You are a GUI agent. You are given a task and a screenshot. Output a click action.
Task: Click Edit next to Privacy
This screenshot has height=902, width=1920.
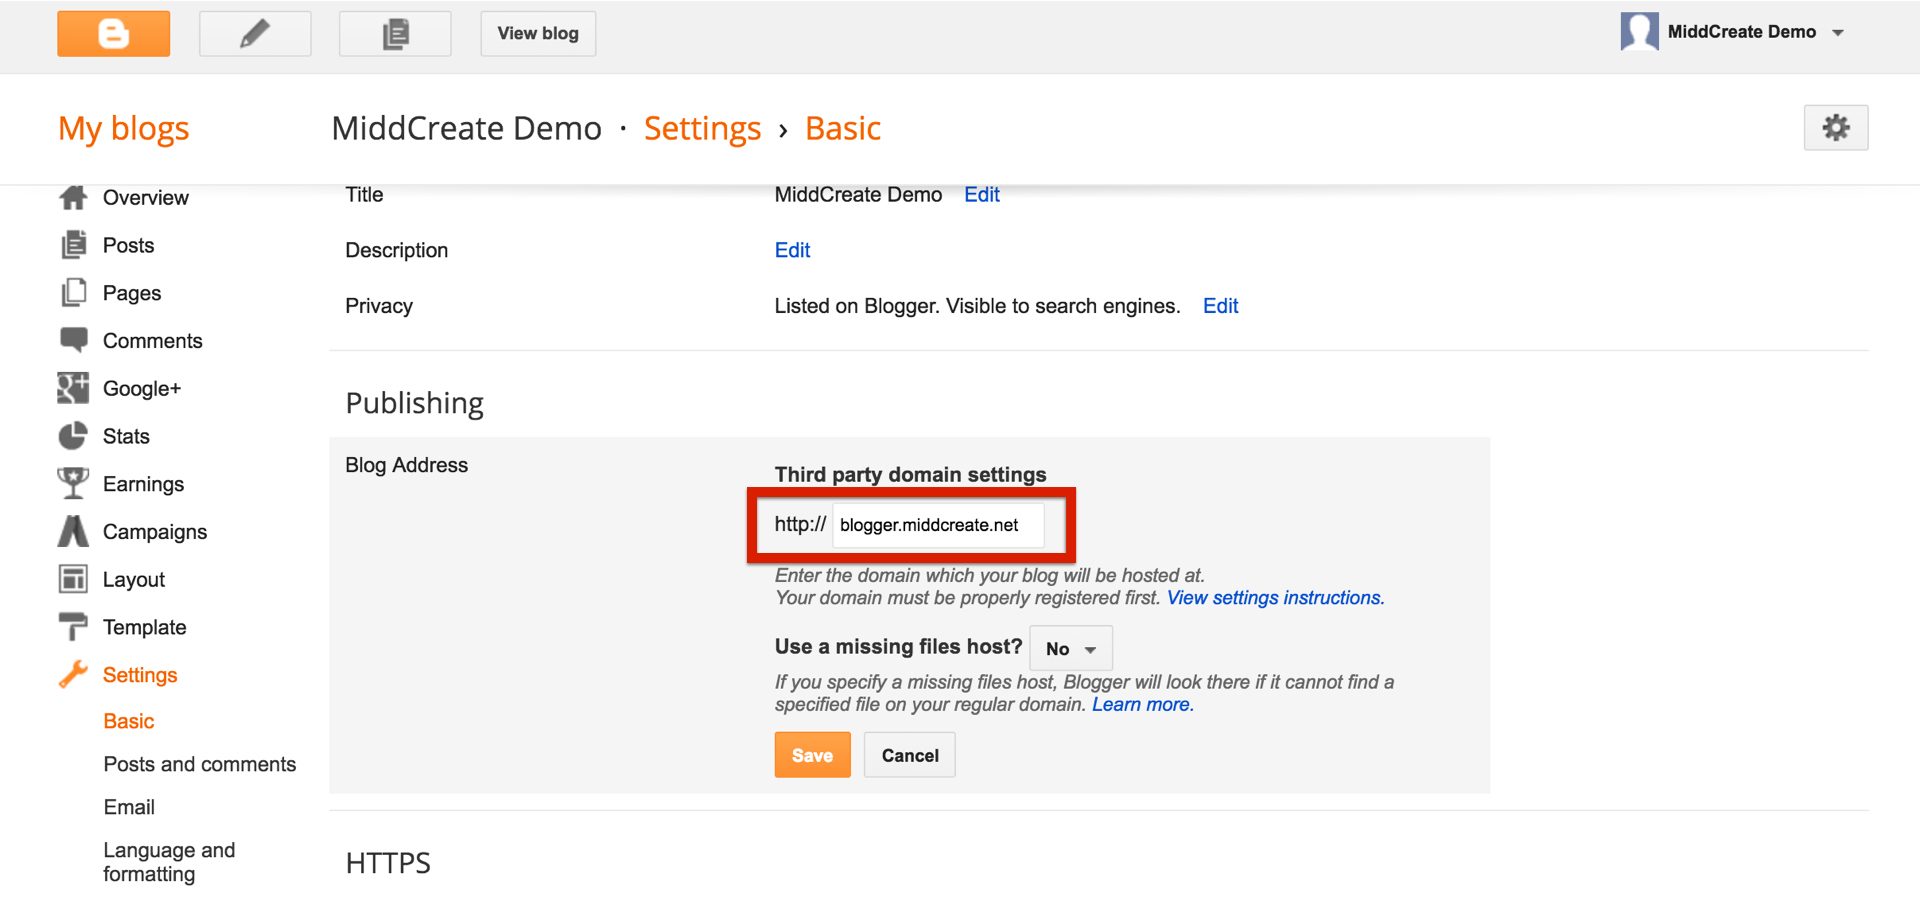coord(1220,306)
